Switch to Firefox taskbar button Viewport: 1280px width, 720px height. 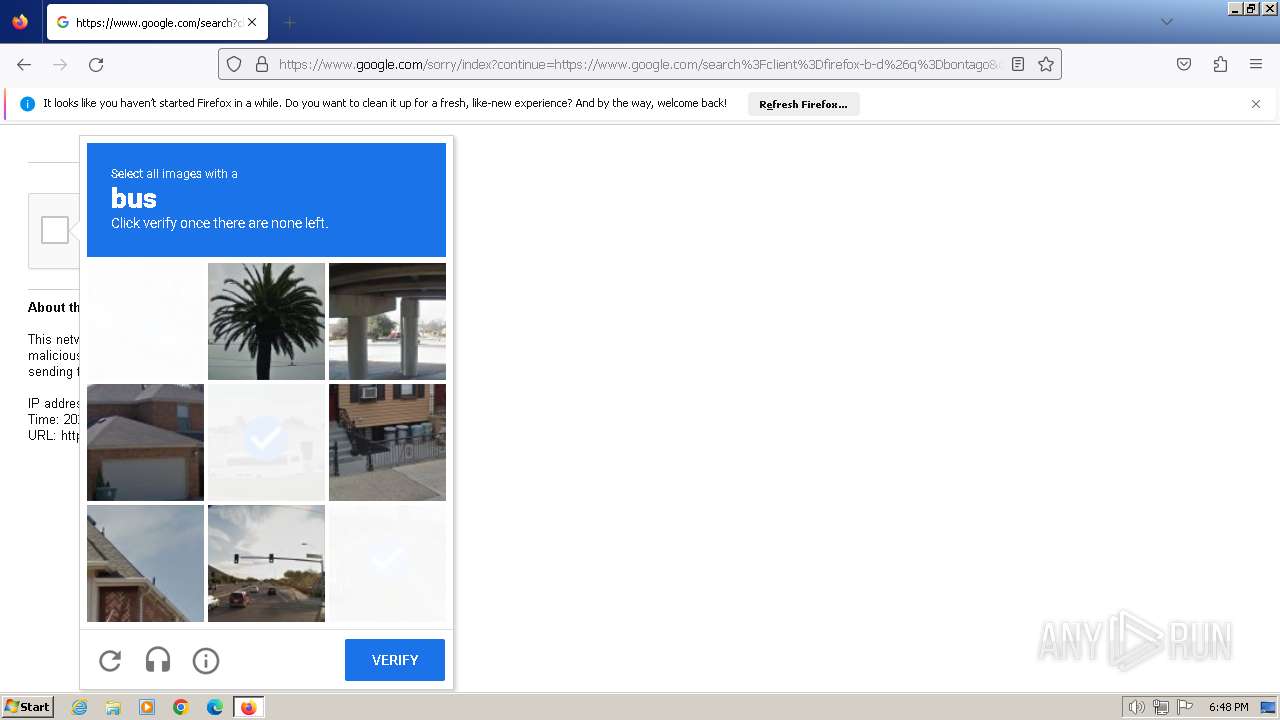(x=248, y=707)
